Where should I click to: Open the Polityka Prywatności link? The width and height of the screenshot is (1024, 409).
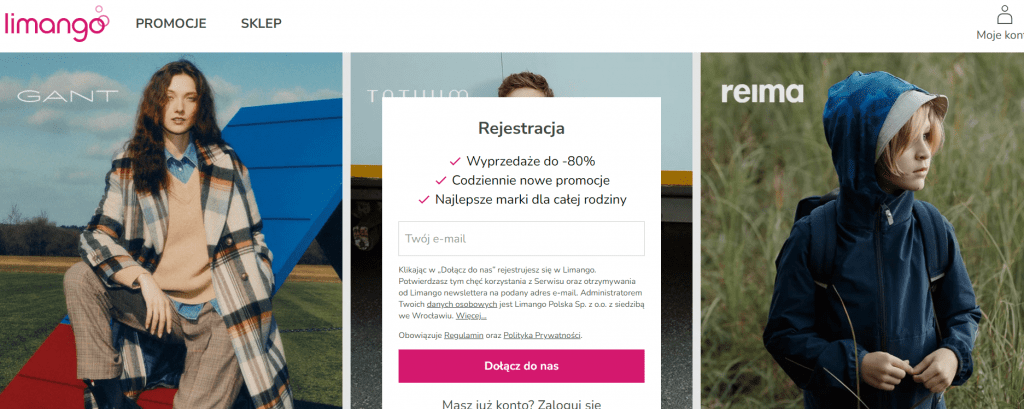[x=542, y=335]
